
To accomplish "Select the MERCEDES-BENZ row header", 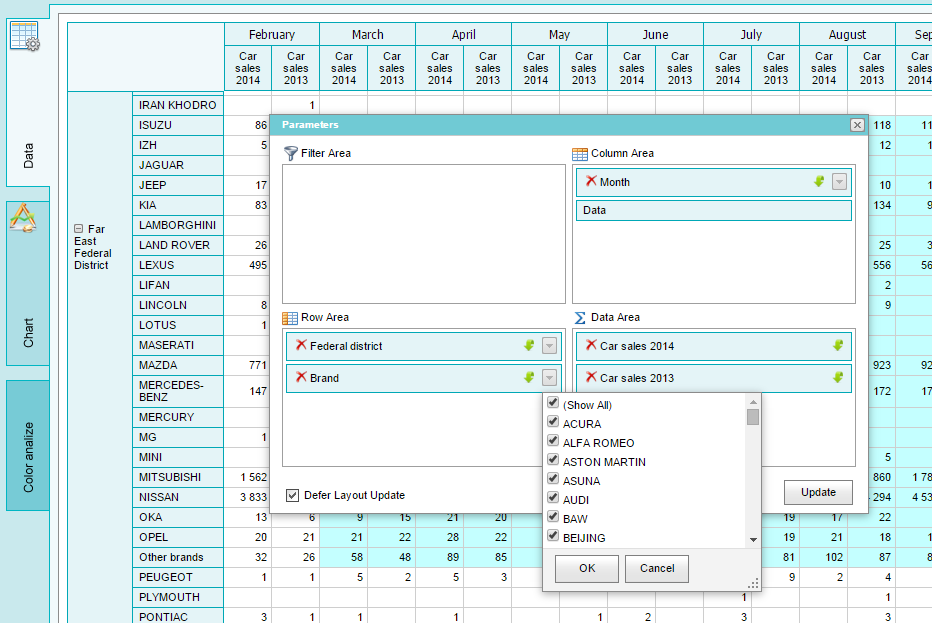I will [178, 391].
